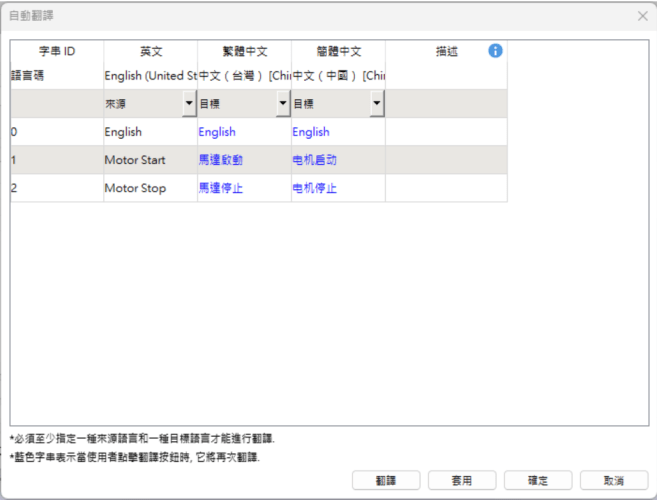Click the 英文 column header
The width and height of the screenshot is (657, 500).
[151, 51]
